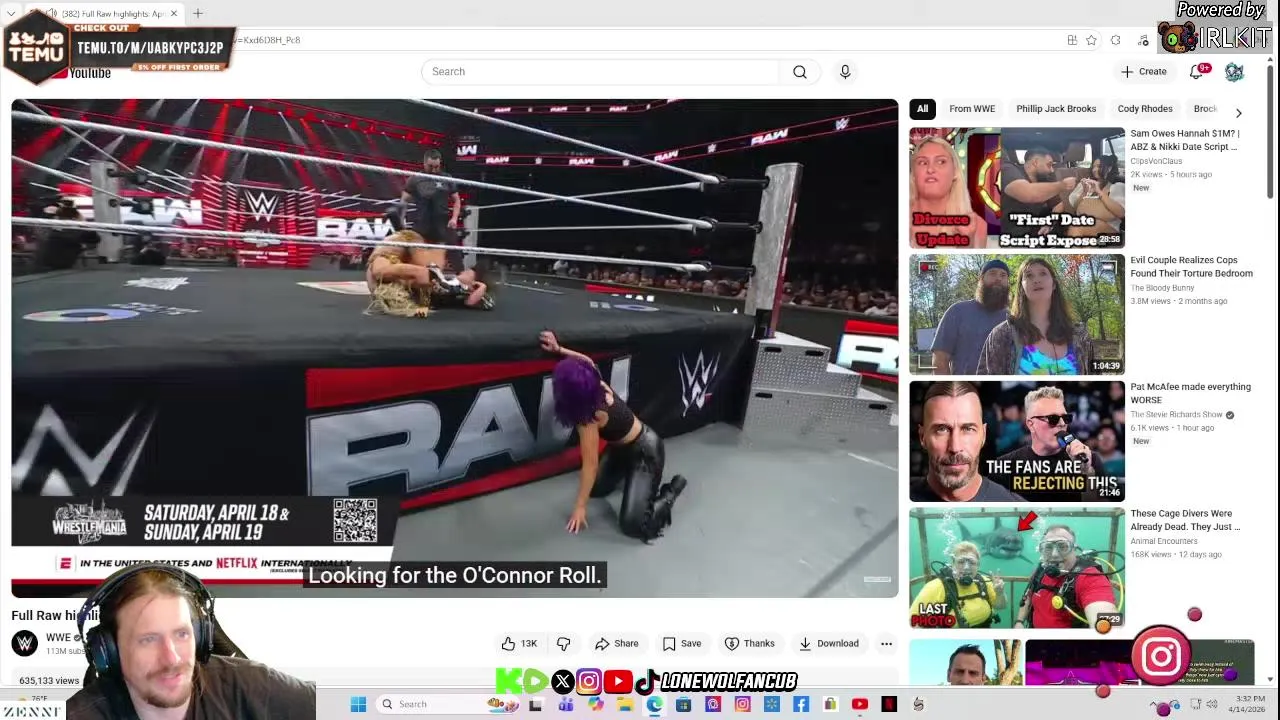The height and width of the screenshot is (720, 1280).
Task: Show more filter chips with right arrow
Action: 1238,112
